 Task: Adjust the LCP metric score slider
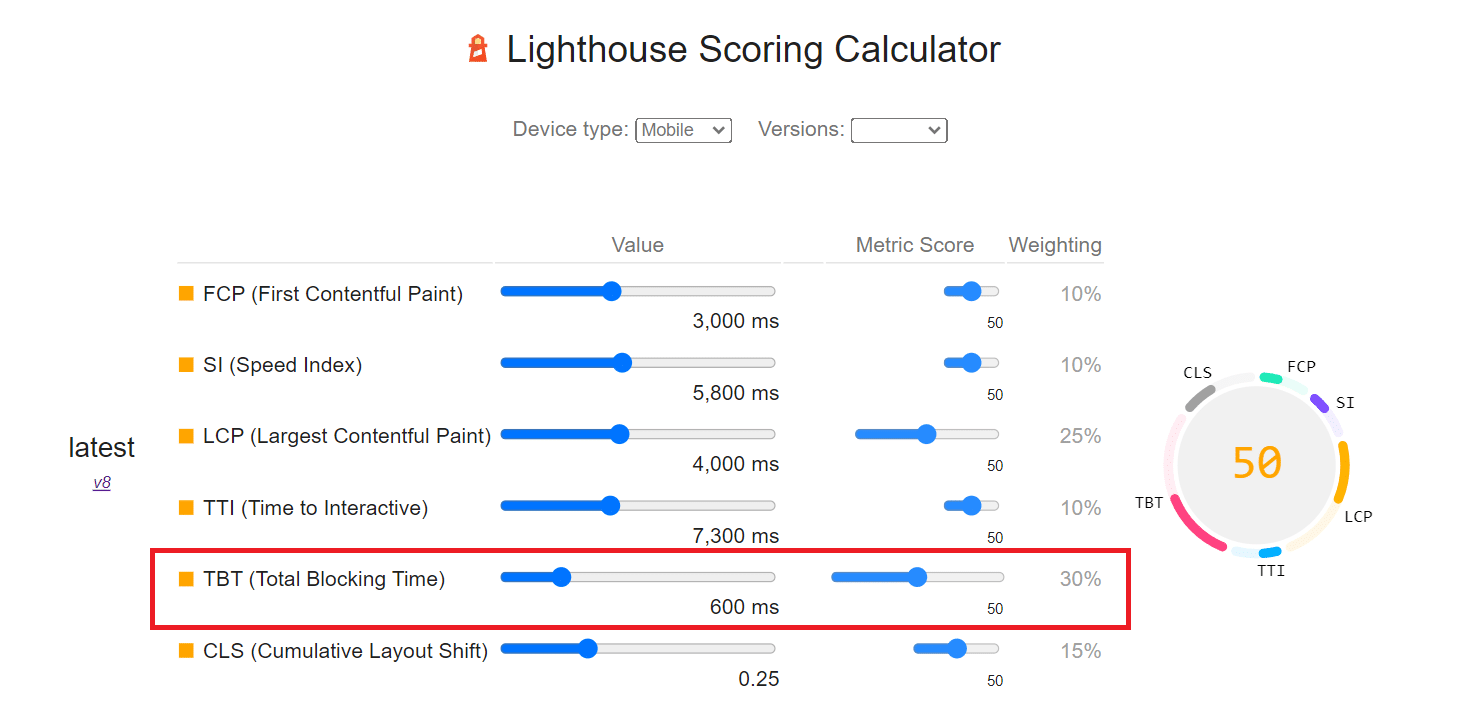tap(927, 434)
